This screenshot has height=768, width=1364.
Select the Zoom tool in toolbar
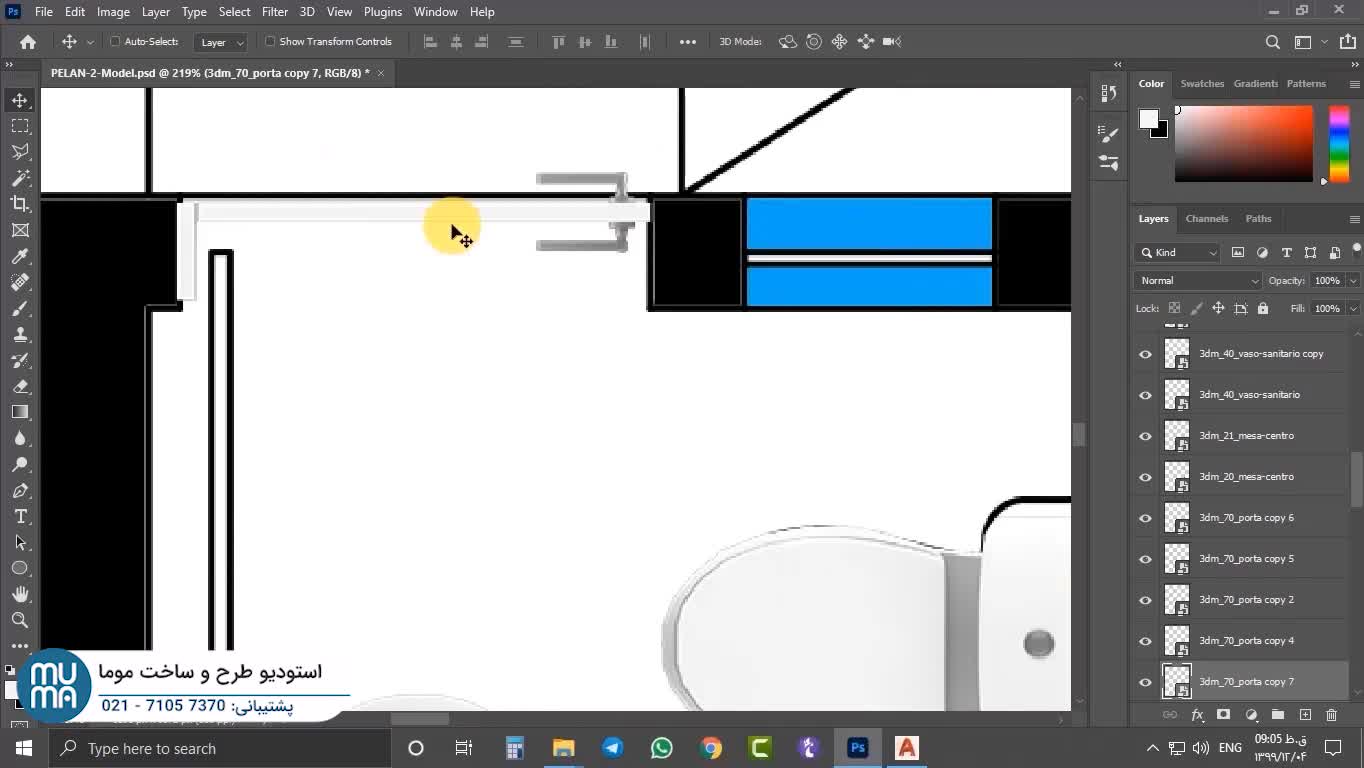(20, 620)
